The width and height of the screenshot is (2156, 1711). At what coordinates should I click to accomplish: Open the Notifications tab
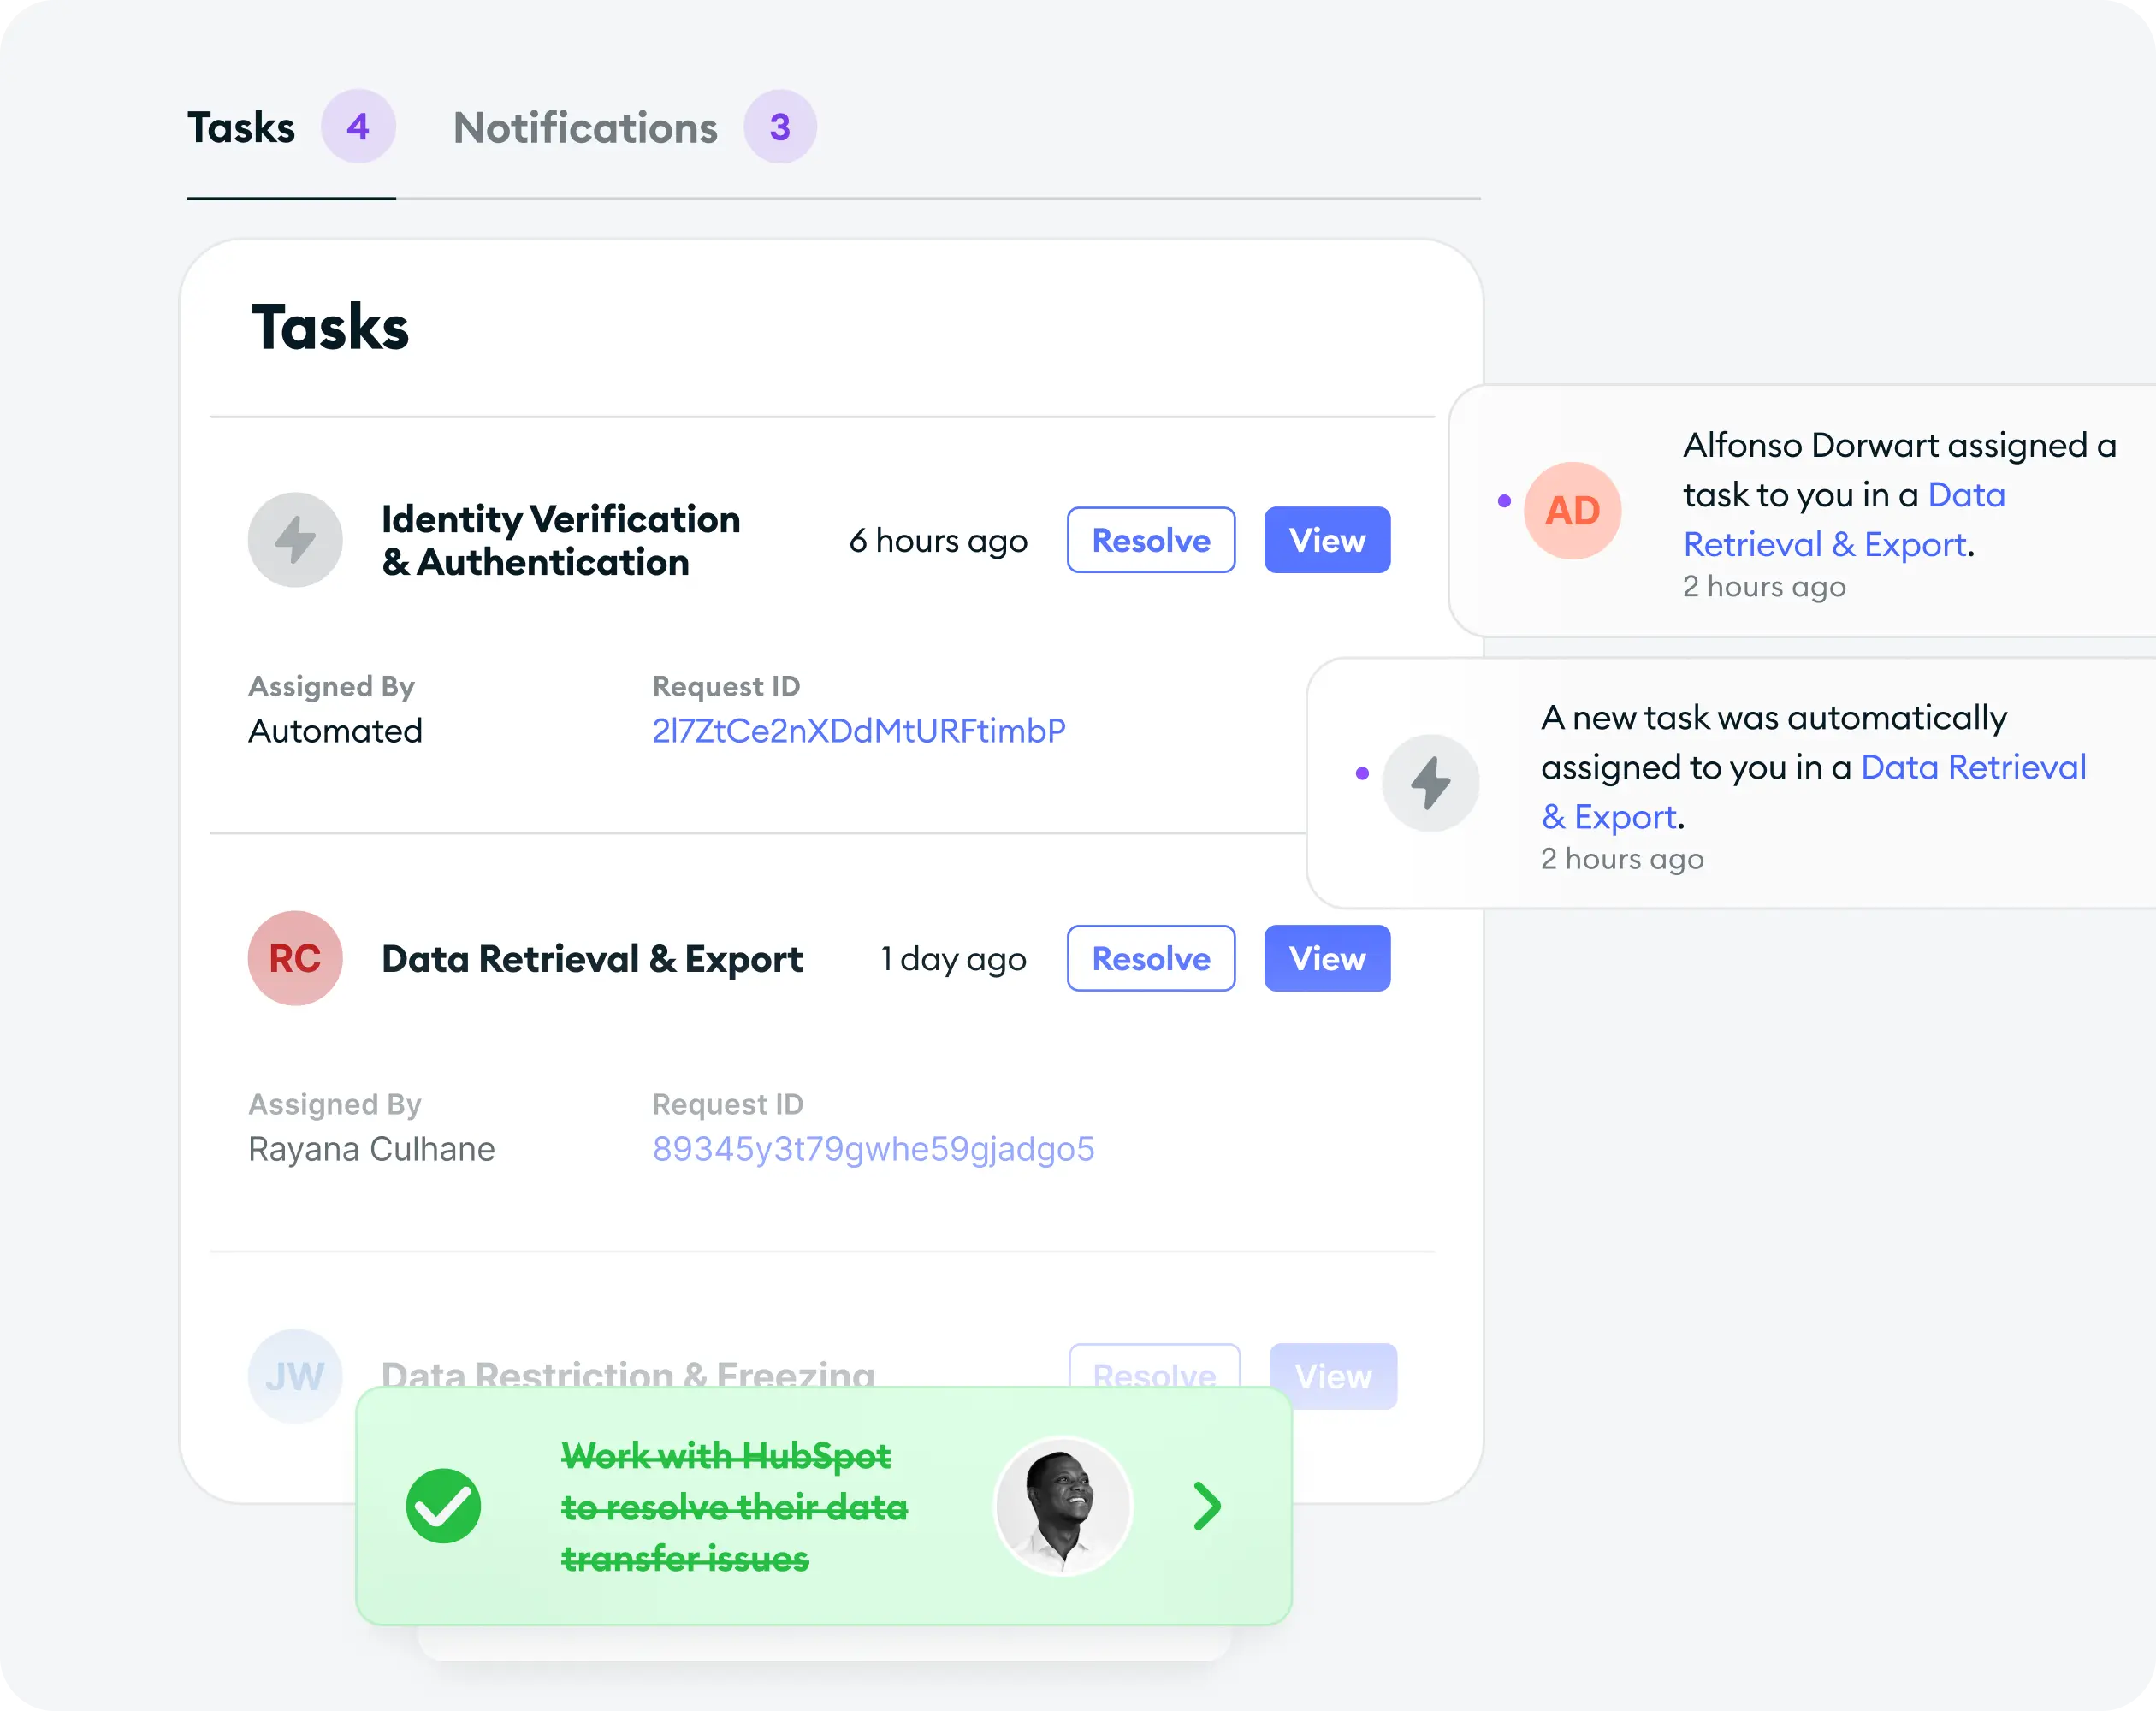585,128
